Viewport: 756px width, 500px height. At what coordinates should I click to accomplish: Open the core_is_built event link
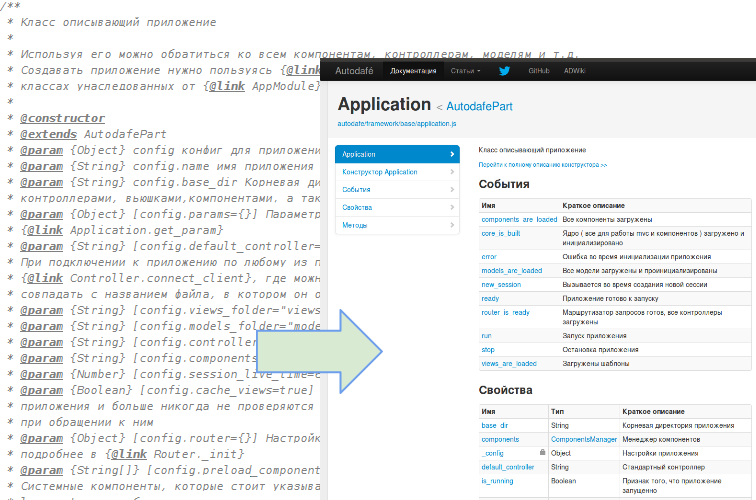click(500, 233)
